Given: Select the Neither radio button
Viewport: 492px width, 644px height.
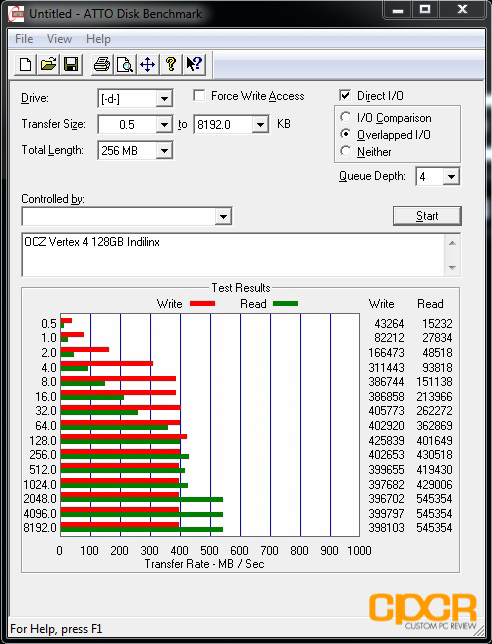Looking at the screenshot, I should pyautogui.click(x=345, y=151).
